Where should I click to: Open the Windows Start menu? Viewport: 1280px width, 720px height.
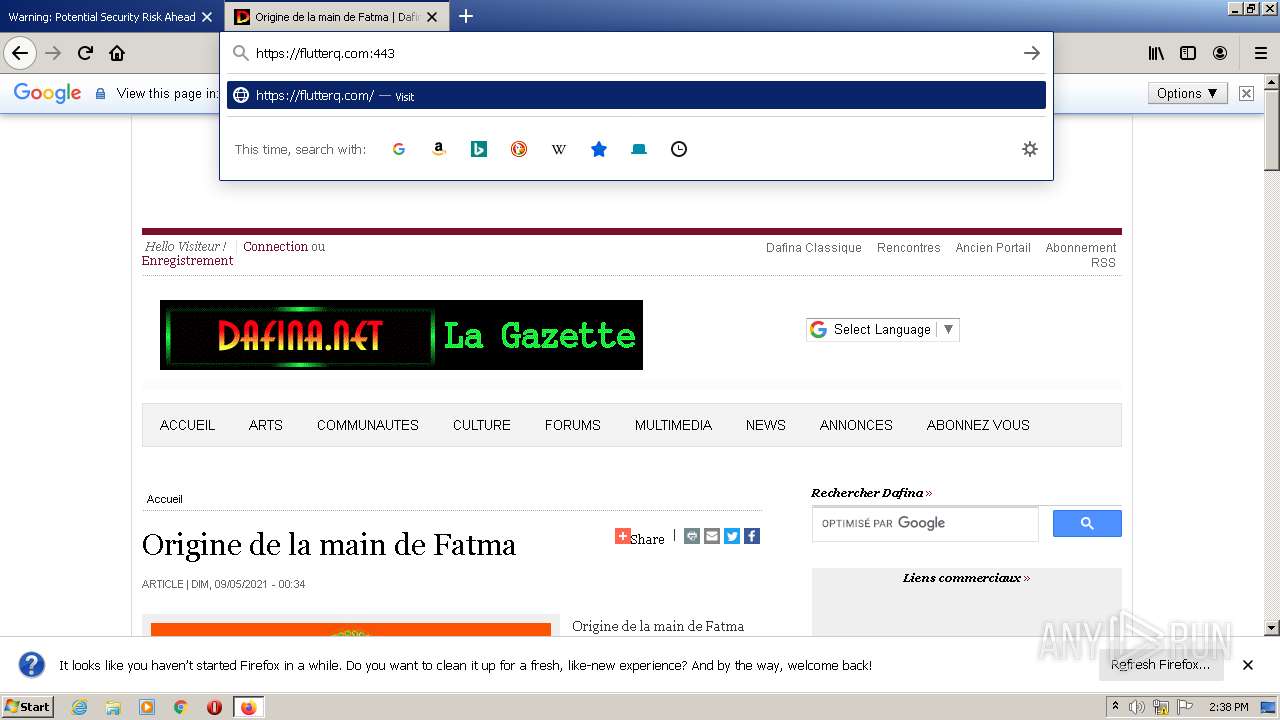click(x=28, y=707)
